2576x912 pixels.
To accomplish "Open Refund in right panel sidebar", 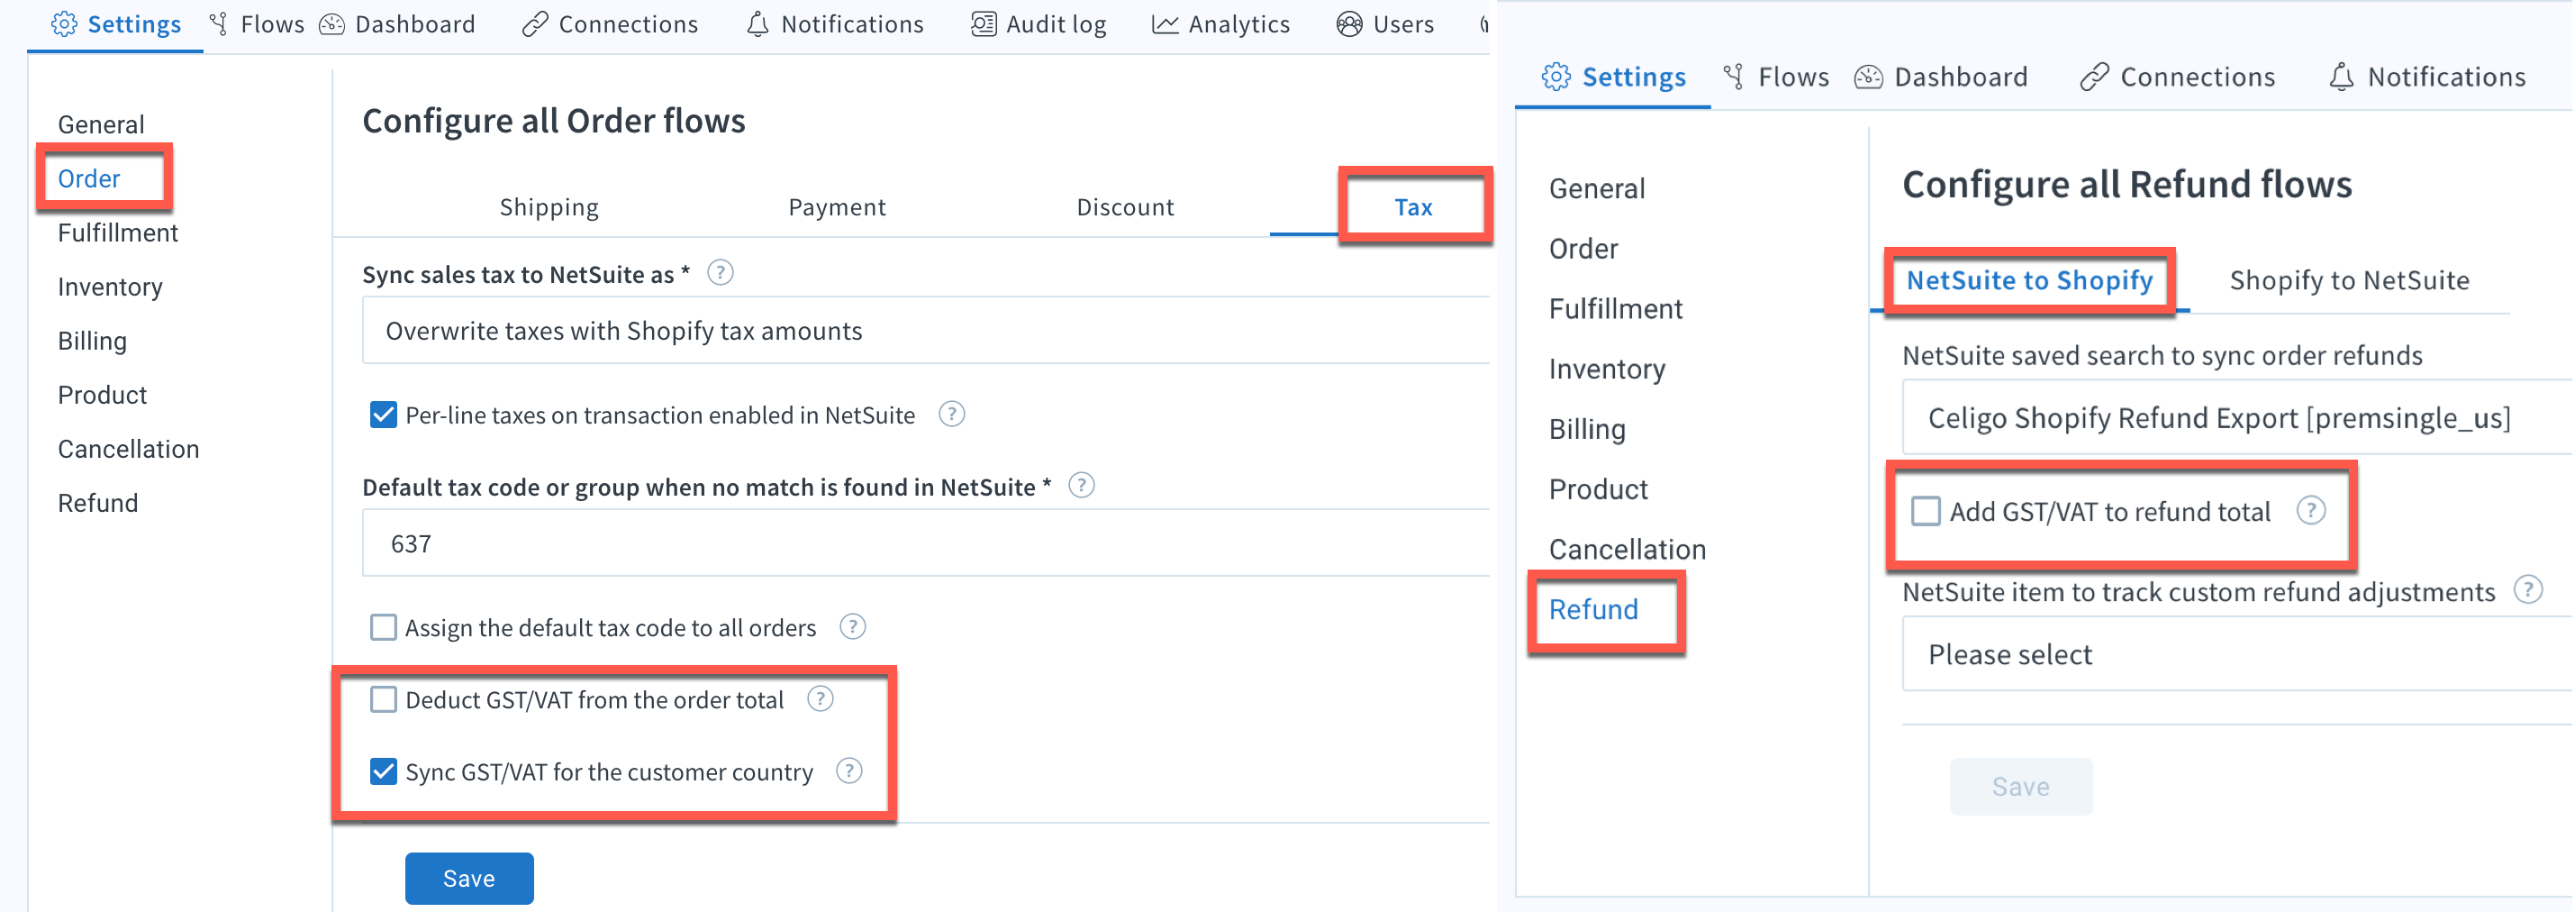I will click(1593, 608).
